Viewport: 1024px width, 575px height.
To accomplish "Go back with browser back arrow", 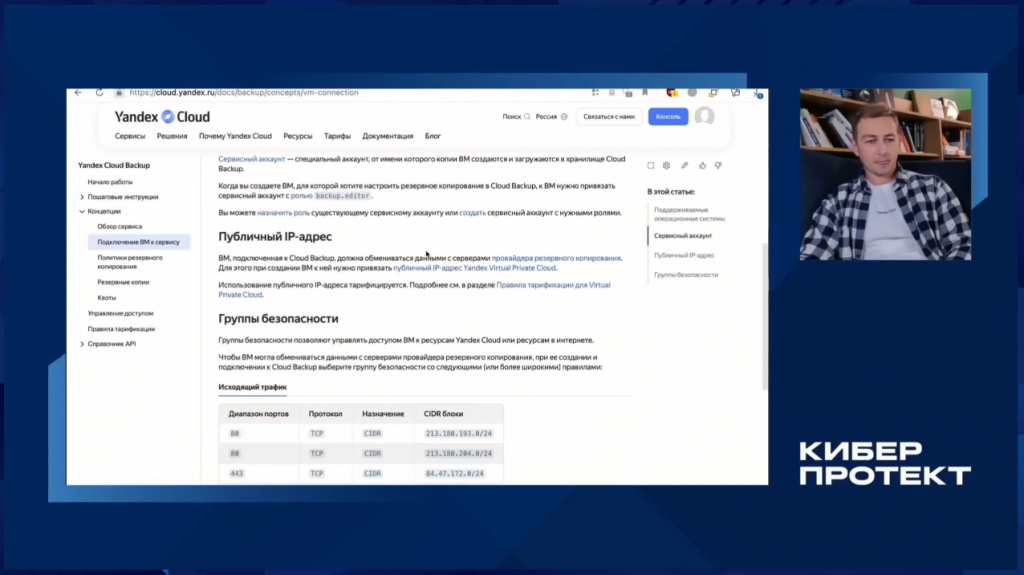I will coord(78,93).
